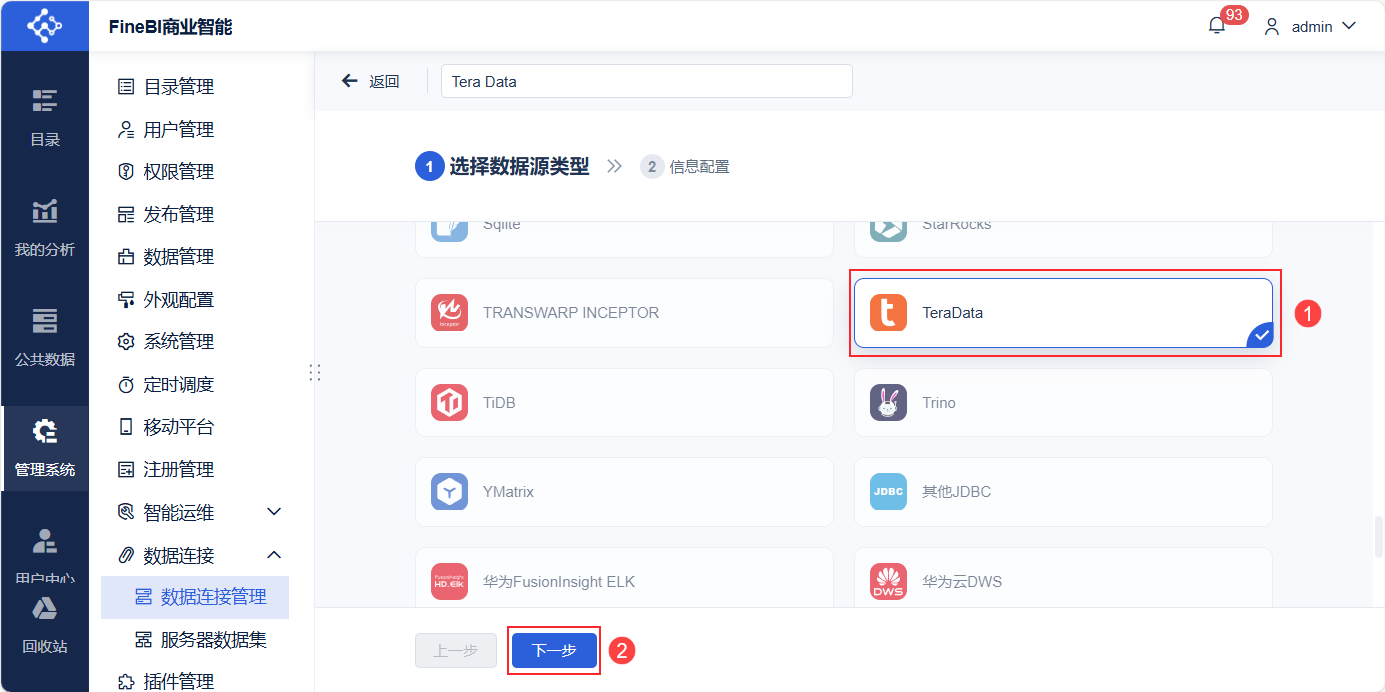Expand the admin account dropdown
The height and width of the screenshot is (692, 1385).
click(1348, 26)
